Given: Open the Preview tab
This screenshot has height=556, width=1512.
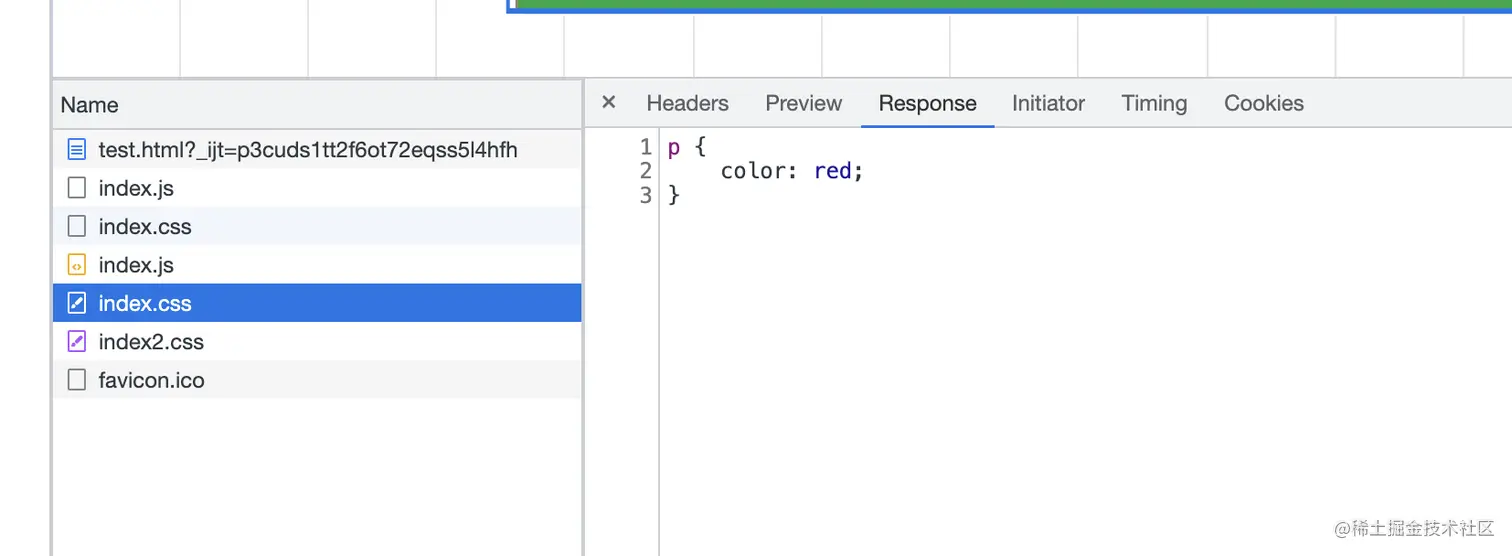Looking at the screenshot, I should pos(803,103).
